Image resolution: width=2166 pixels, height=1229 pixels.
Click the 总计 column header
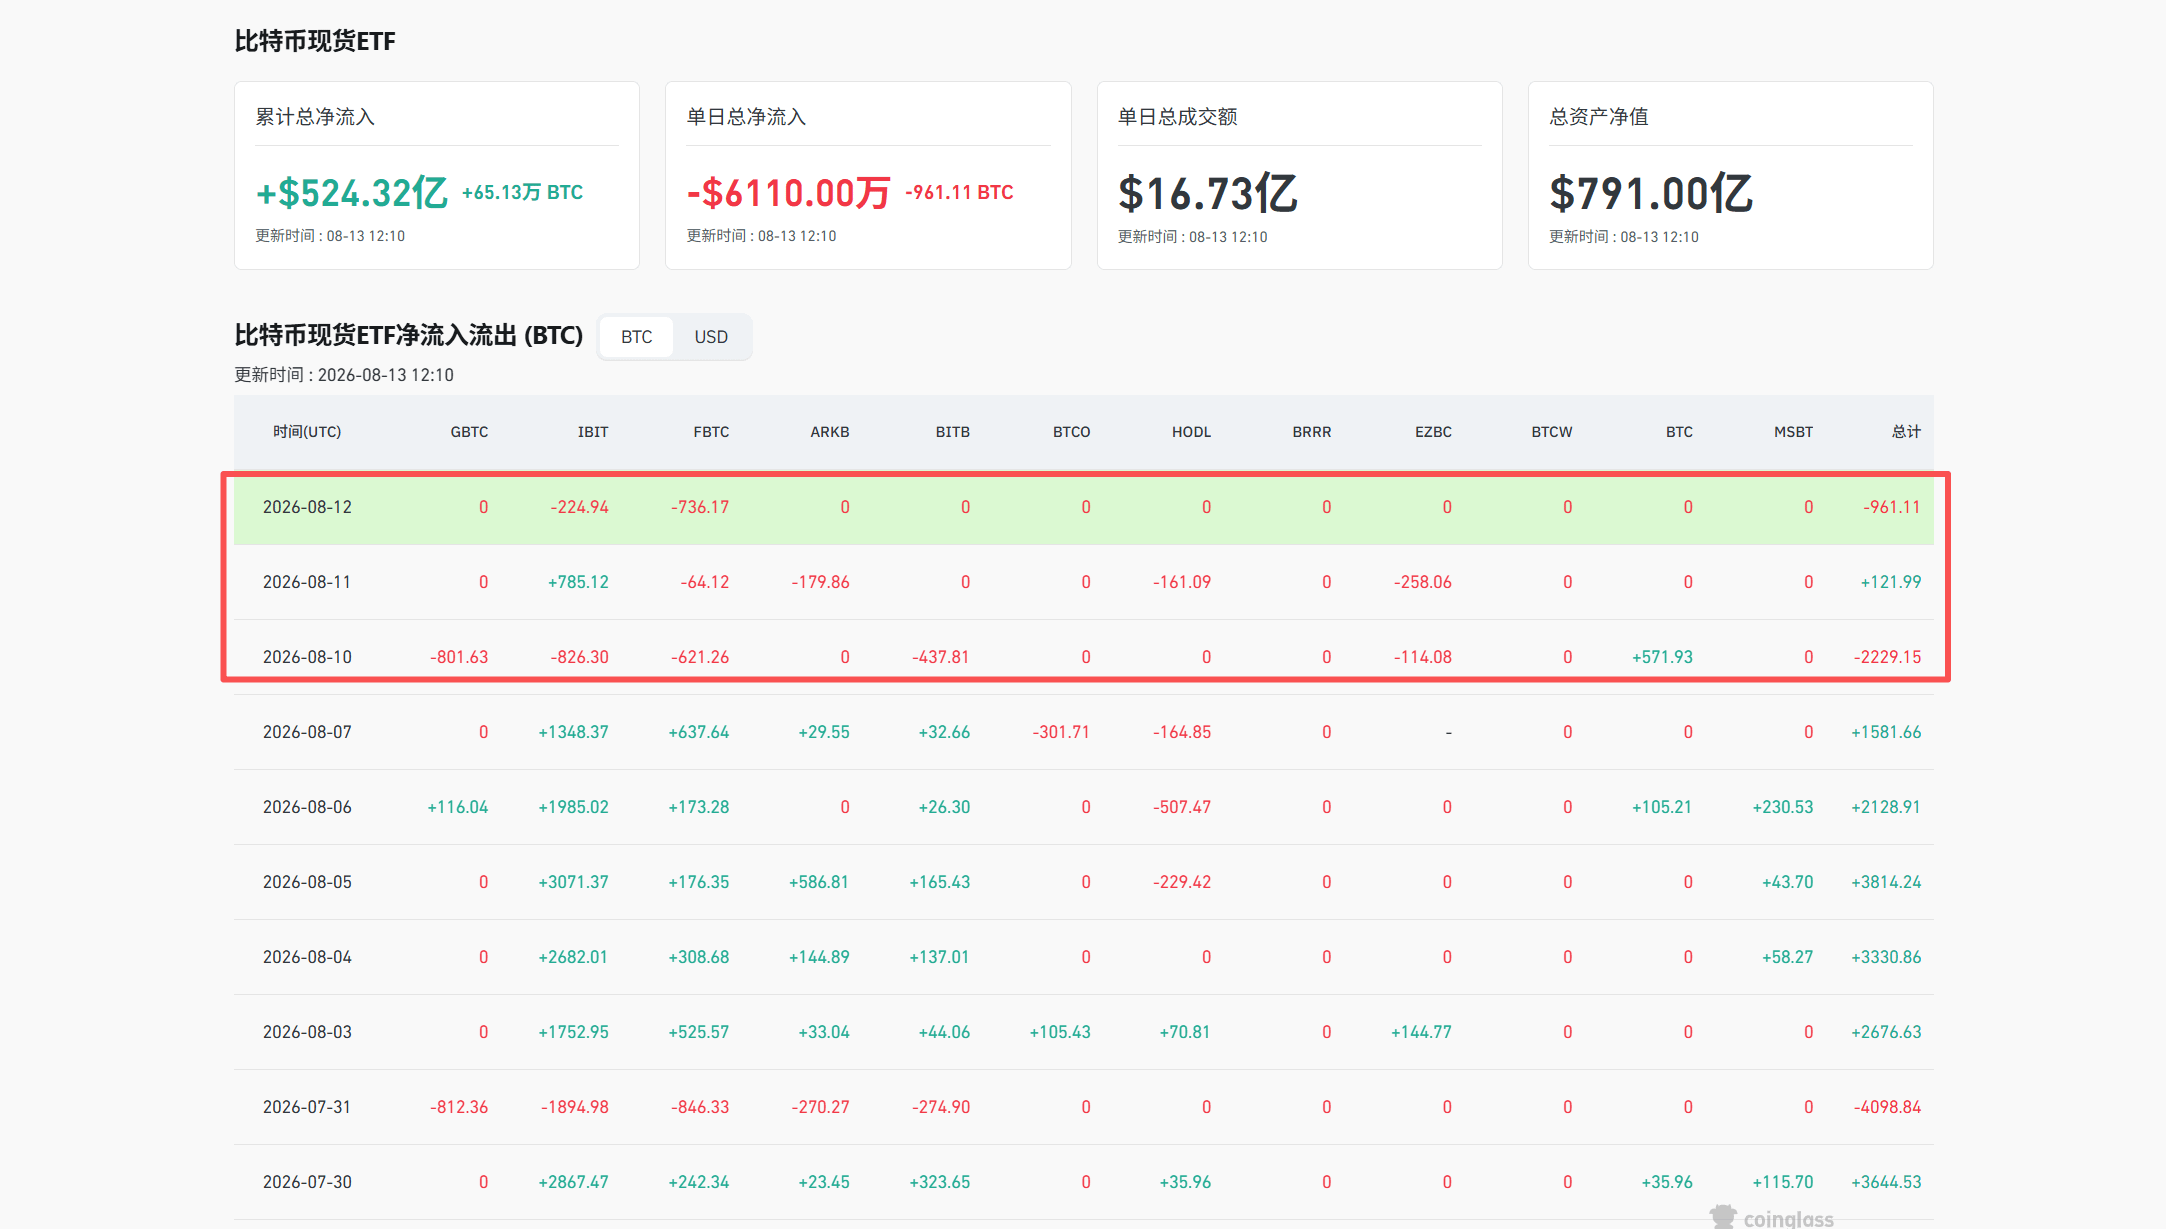point(1906,432)
